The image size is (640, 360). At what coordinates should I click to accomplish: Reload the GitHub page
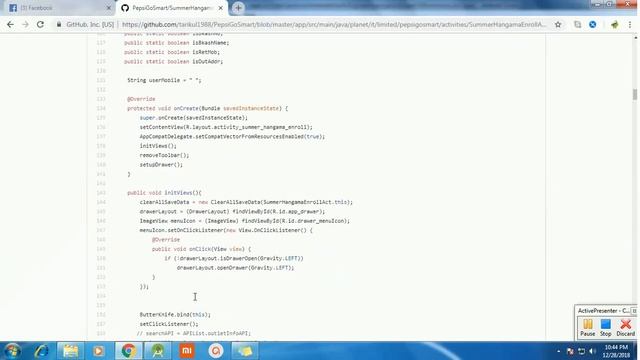(40, 24)
